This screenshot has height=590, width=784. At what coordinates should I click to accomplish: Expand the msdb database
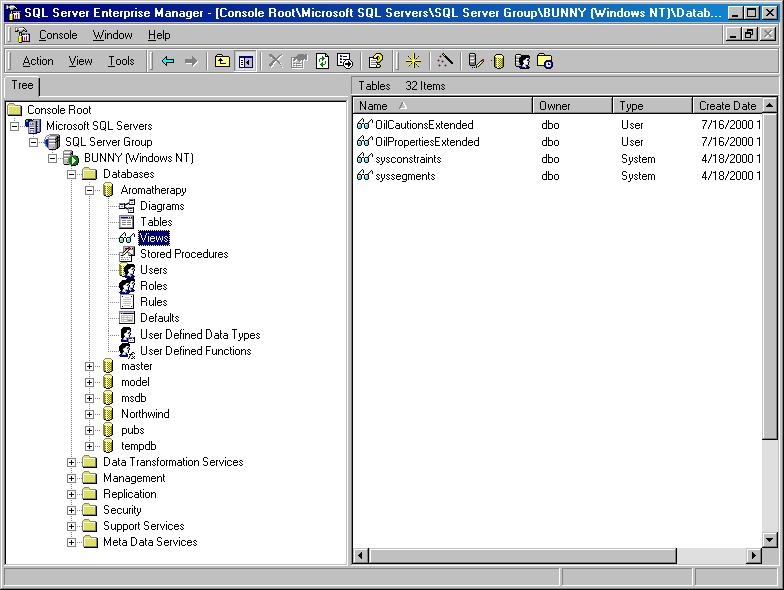tap(90, 398)
